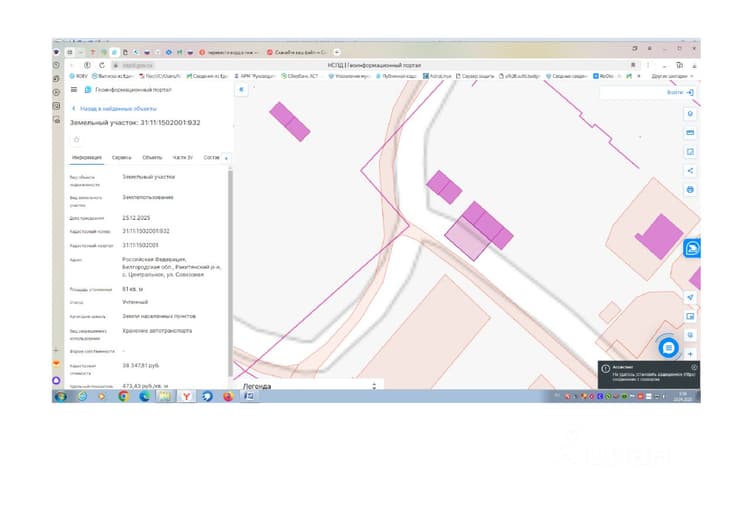Open Другие закладки bookmarks dropdown
The height and width of the screenshot is (530, 750).
(672, 76)
